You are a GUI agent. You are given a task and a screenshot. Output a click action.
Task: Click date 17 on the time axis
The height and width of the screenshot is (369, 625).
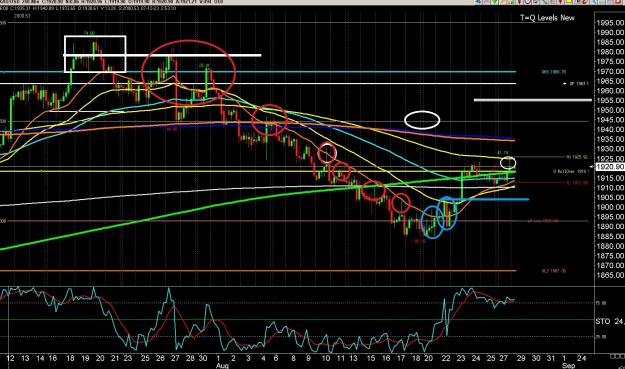tap(401, 358)
